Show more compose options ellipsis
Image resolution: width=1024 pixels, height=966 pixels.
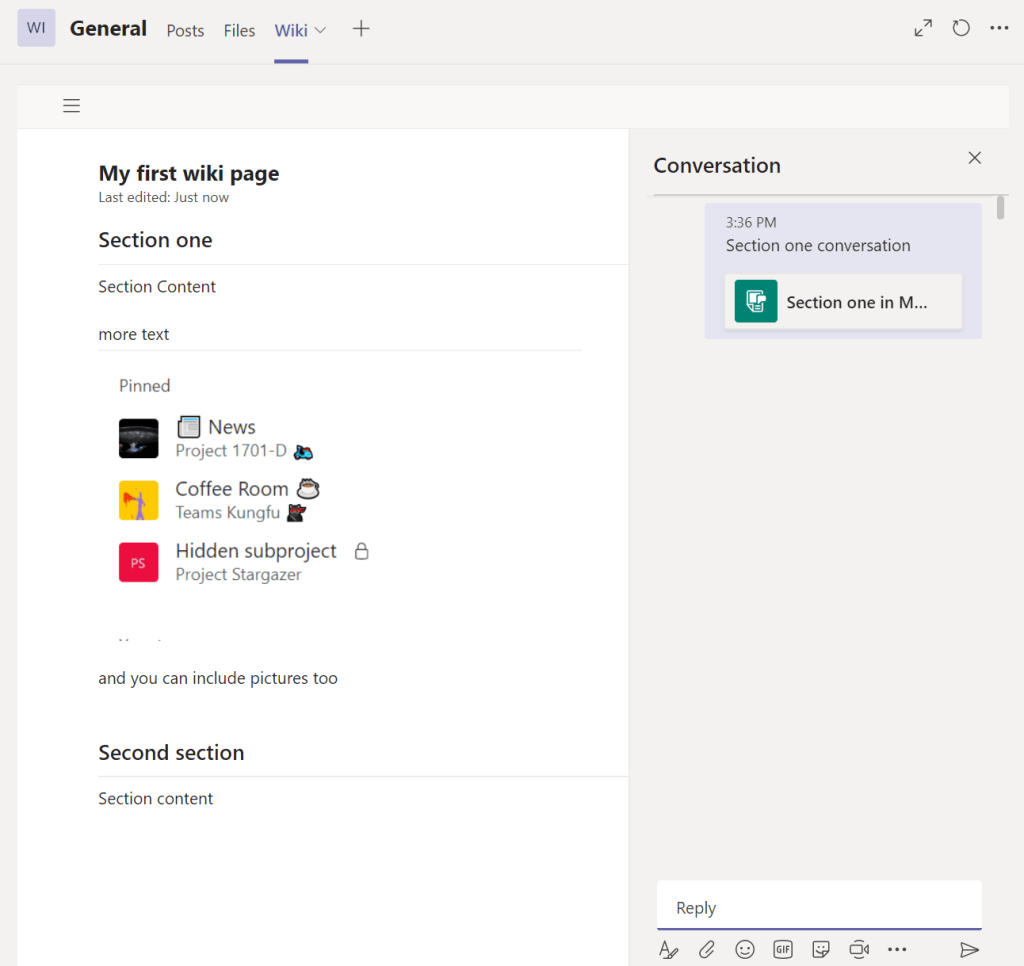[896, 950]
